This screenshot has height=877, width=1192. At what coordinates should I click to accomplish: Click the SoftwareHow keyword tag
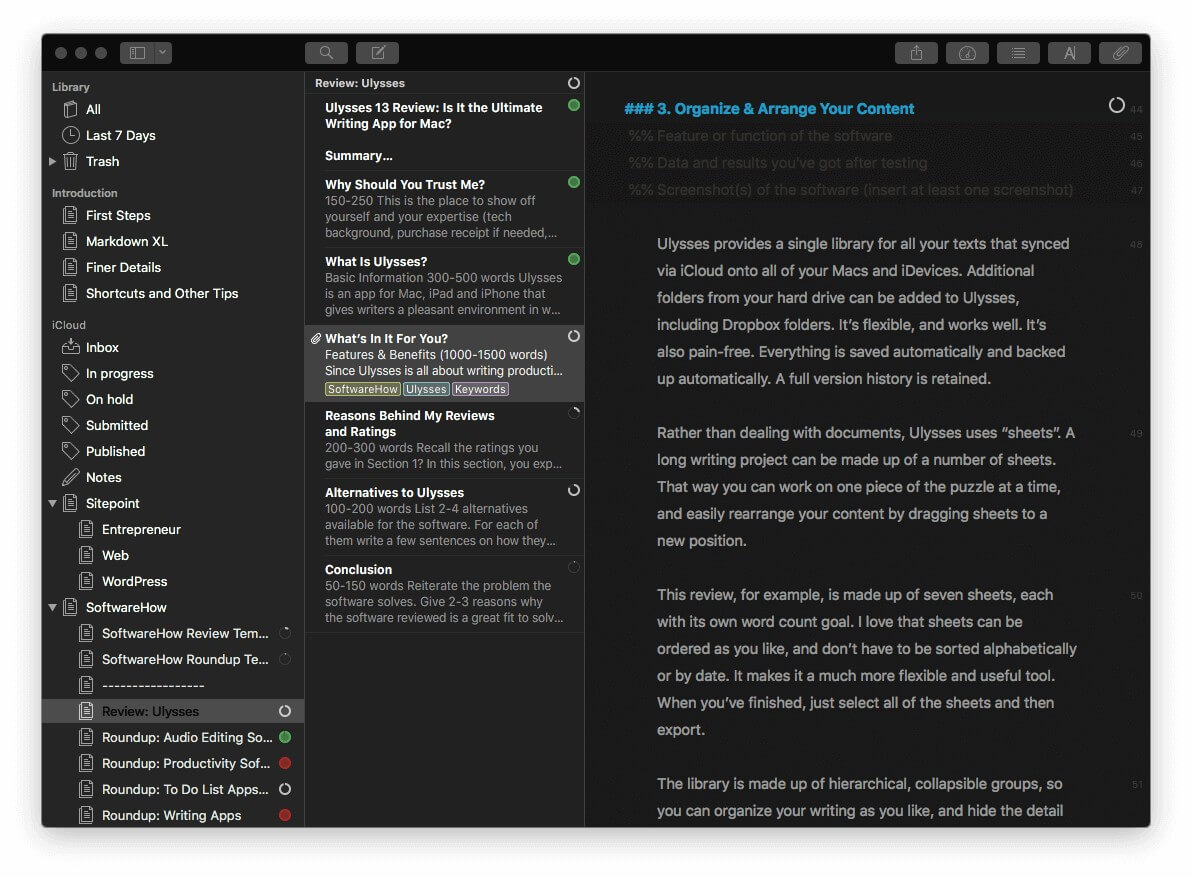363,389
